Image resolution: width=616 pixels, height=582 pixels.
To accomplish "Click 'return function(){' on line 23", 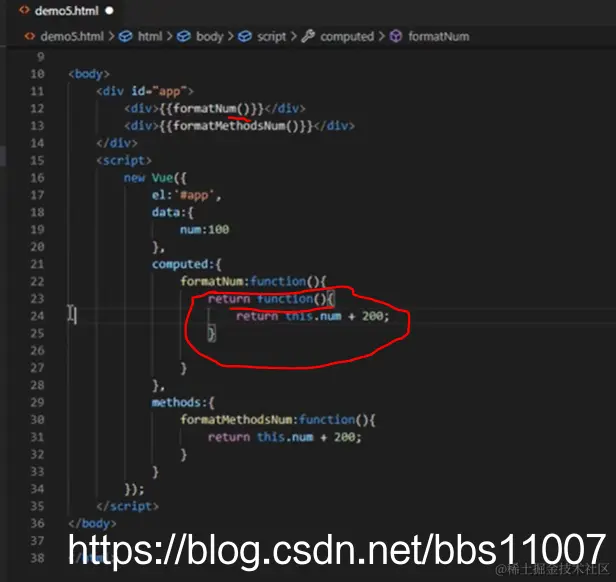I will [271, 299].
